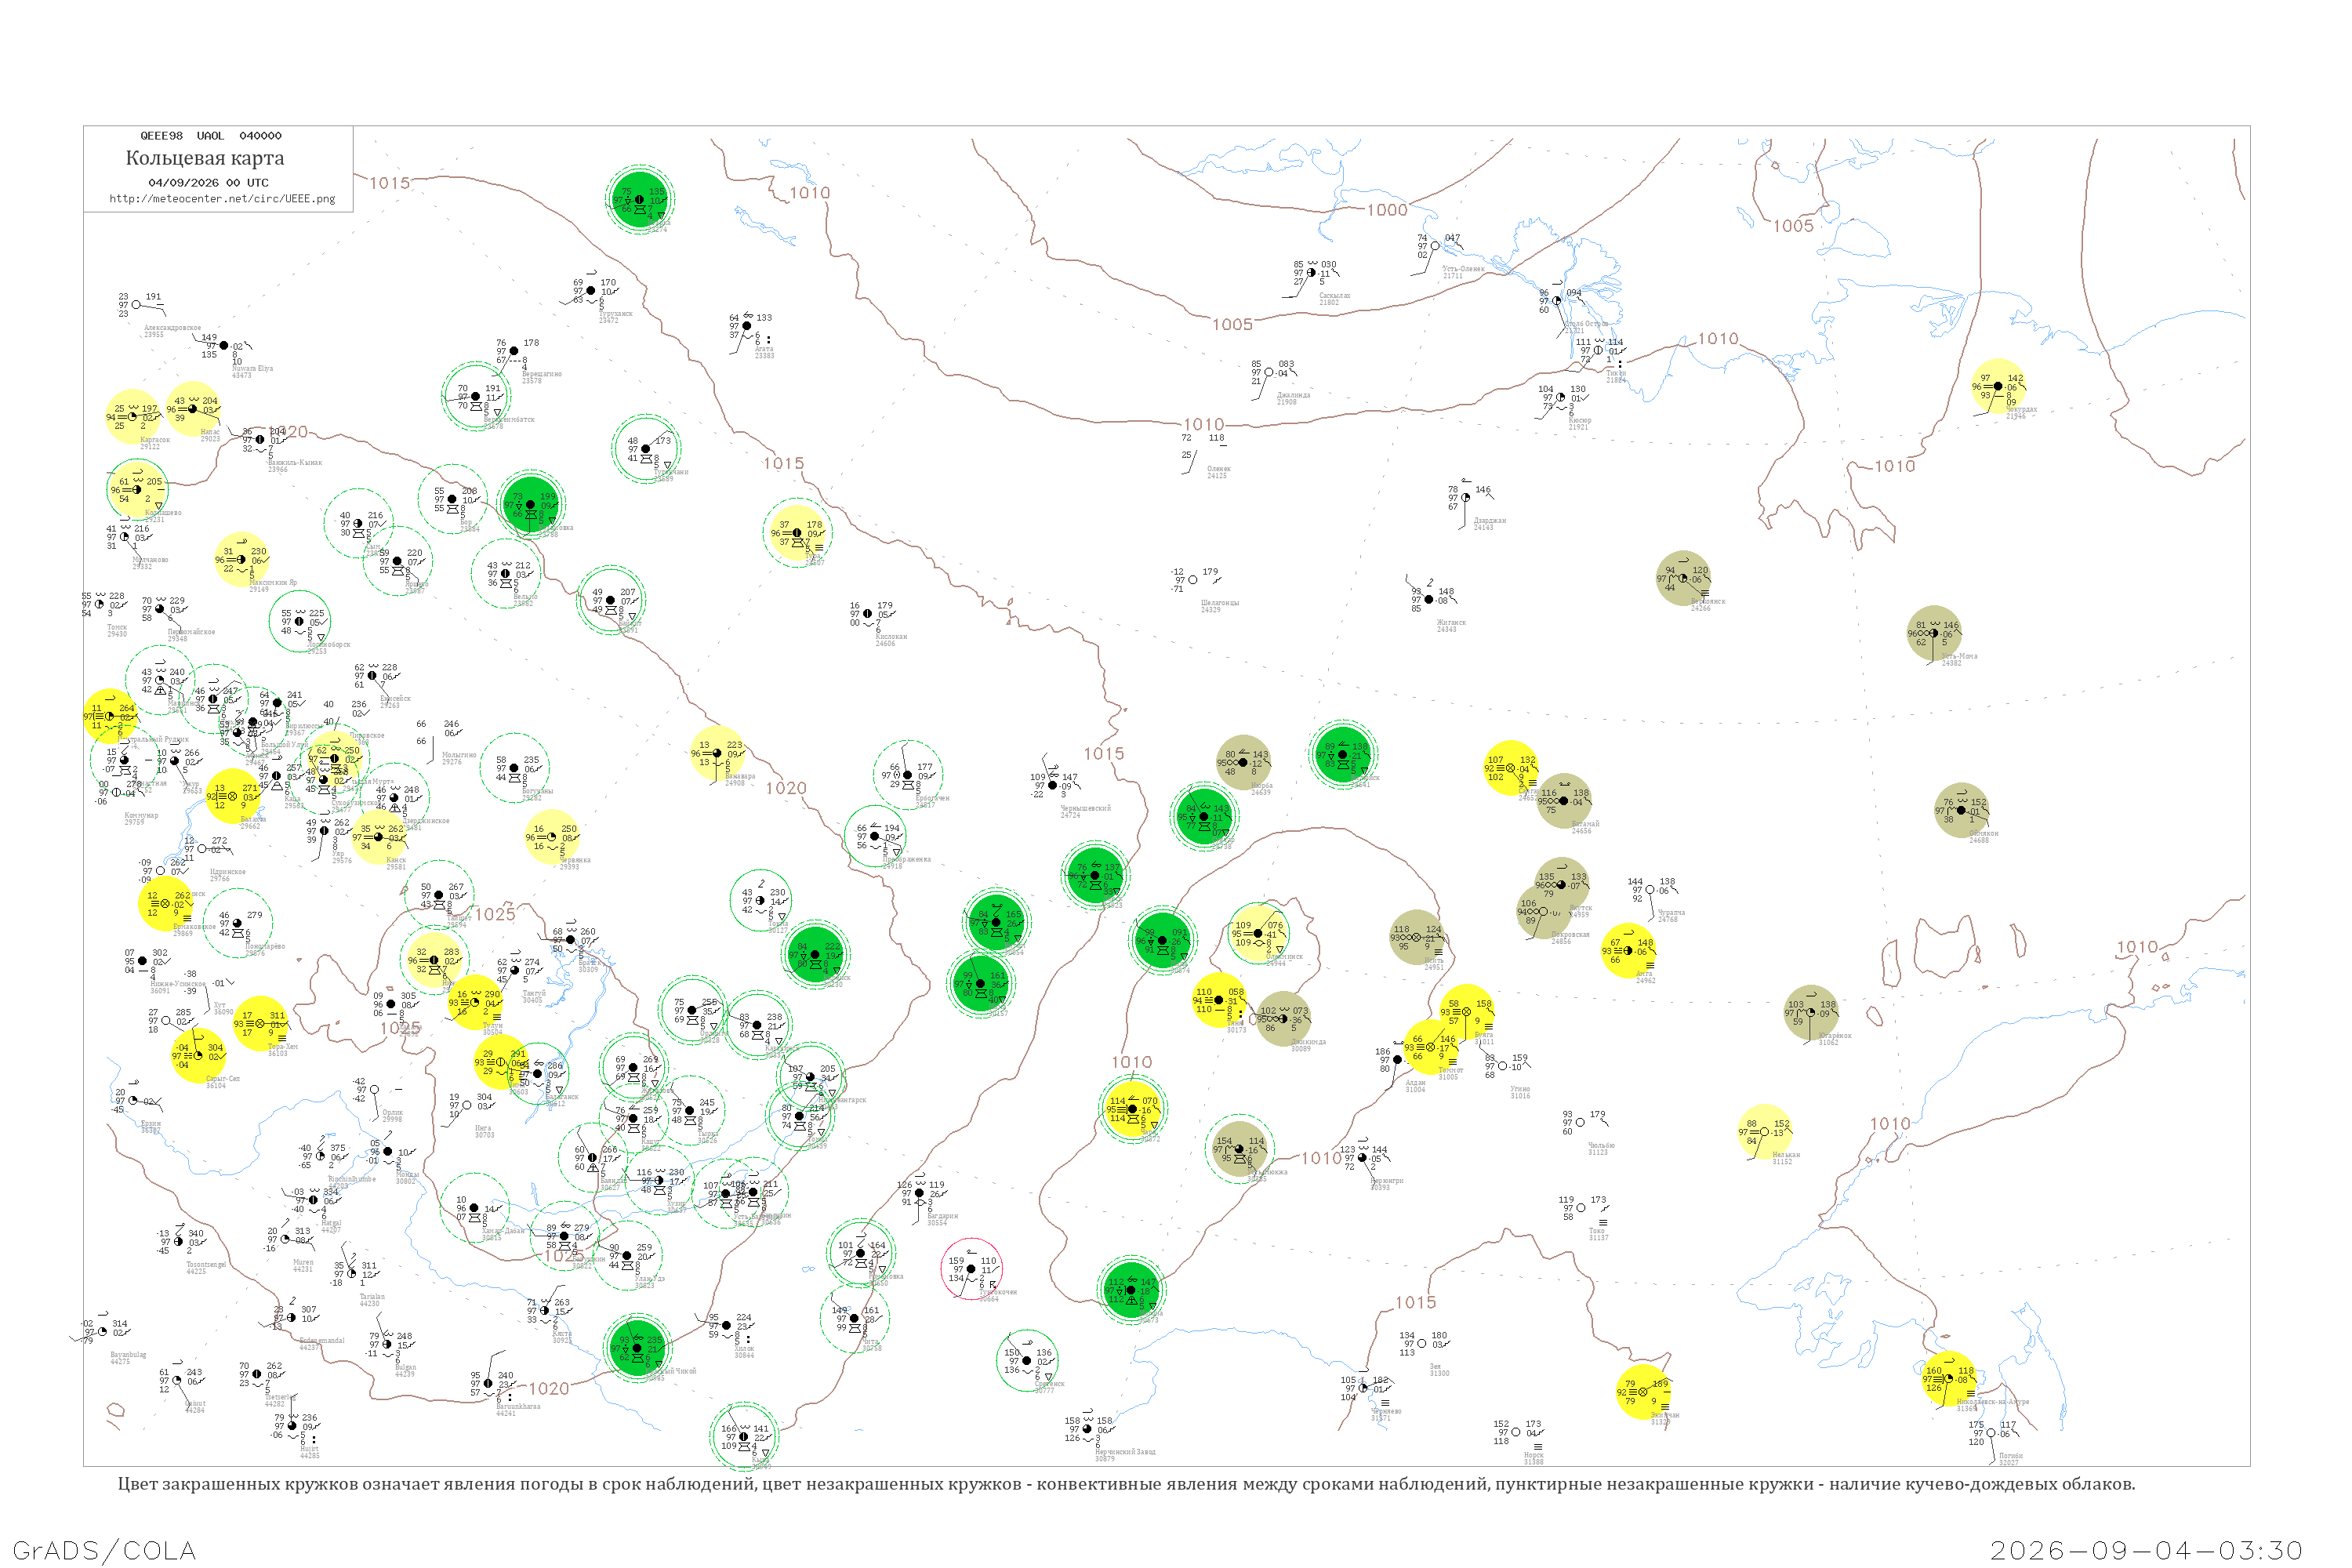The width and height of the screenshot is (2352, 1568).
Task: Click the meteocenter.net UEEE.png URL
Action: click(222, 199)
